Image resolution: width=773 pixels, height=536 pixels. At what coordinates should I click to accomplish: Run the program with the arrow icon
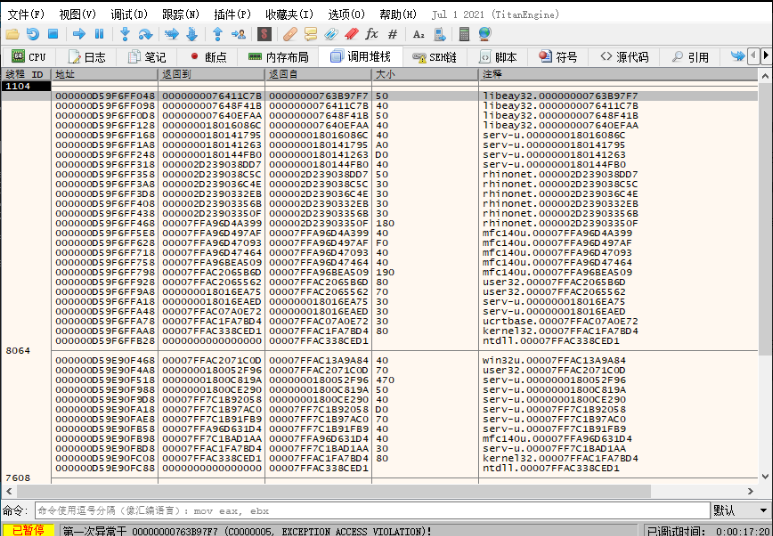coord(79,34)
